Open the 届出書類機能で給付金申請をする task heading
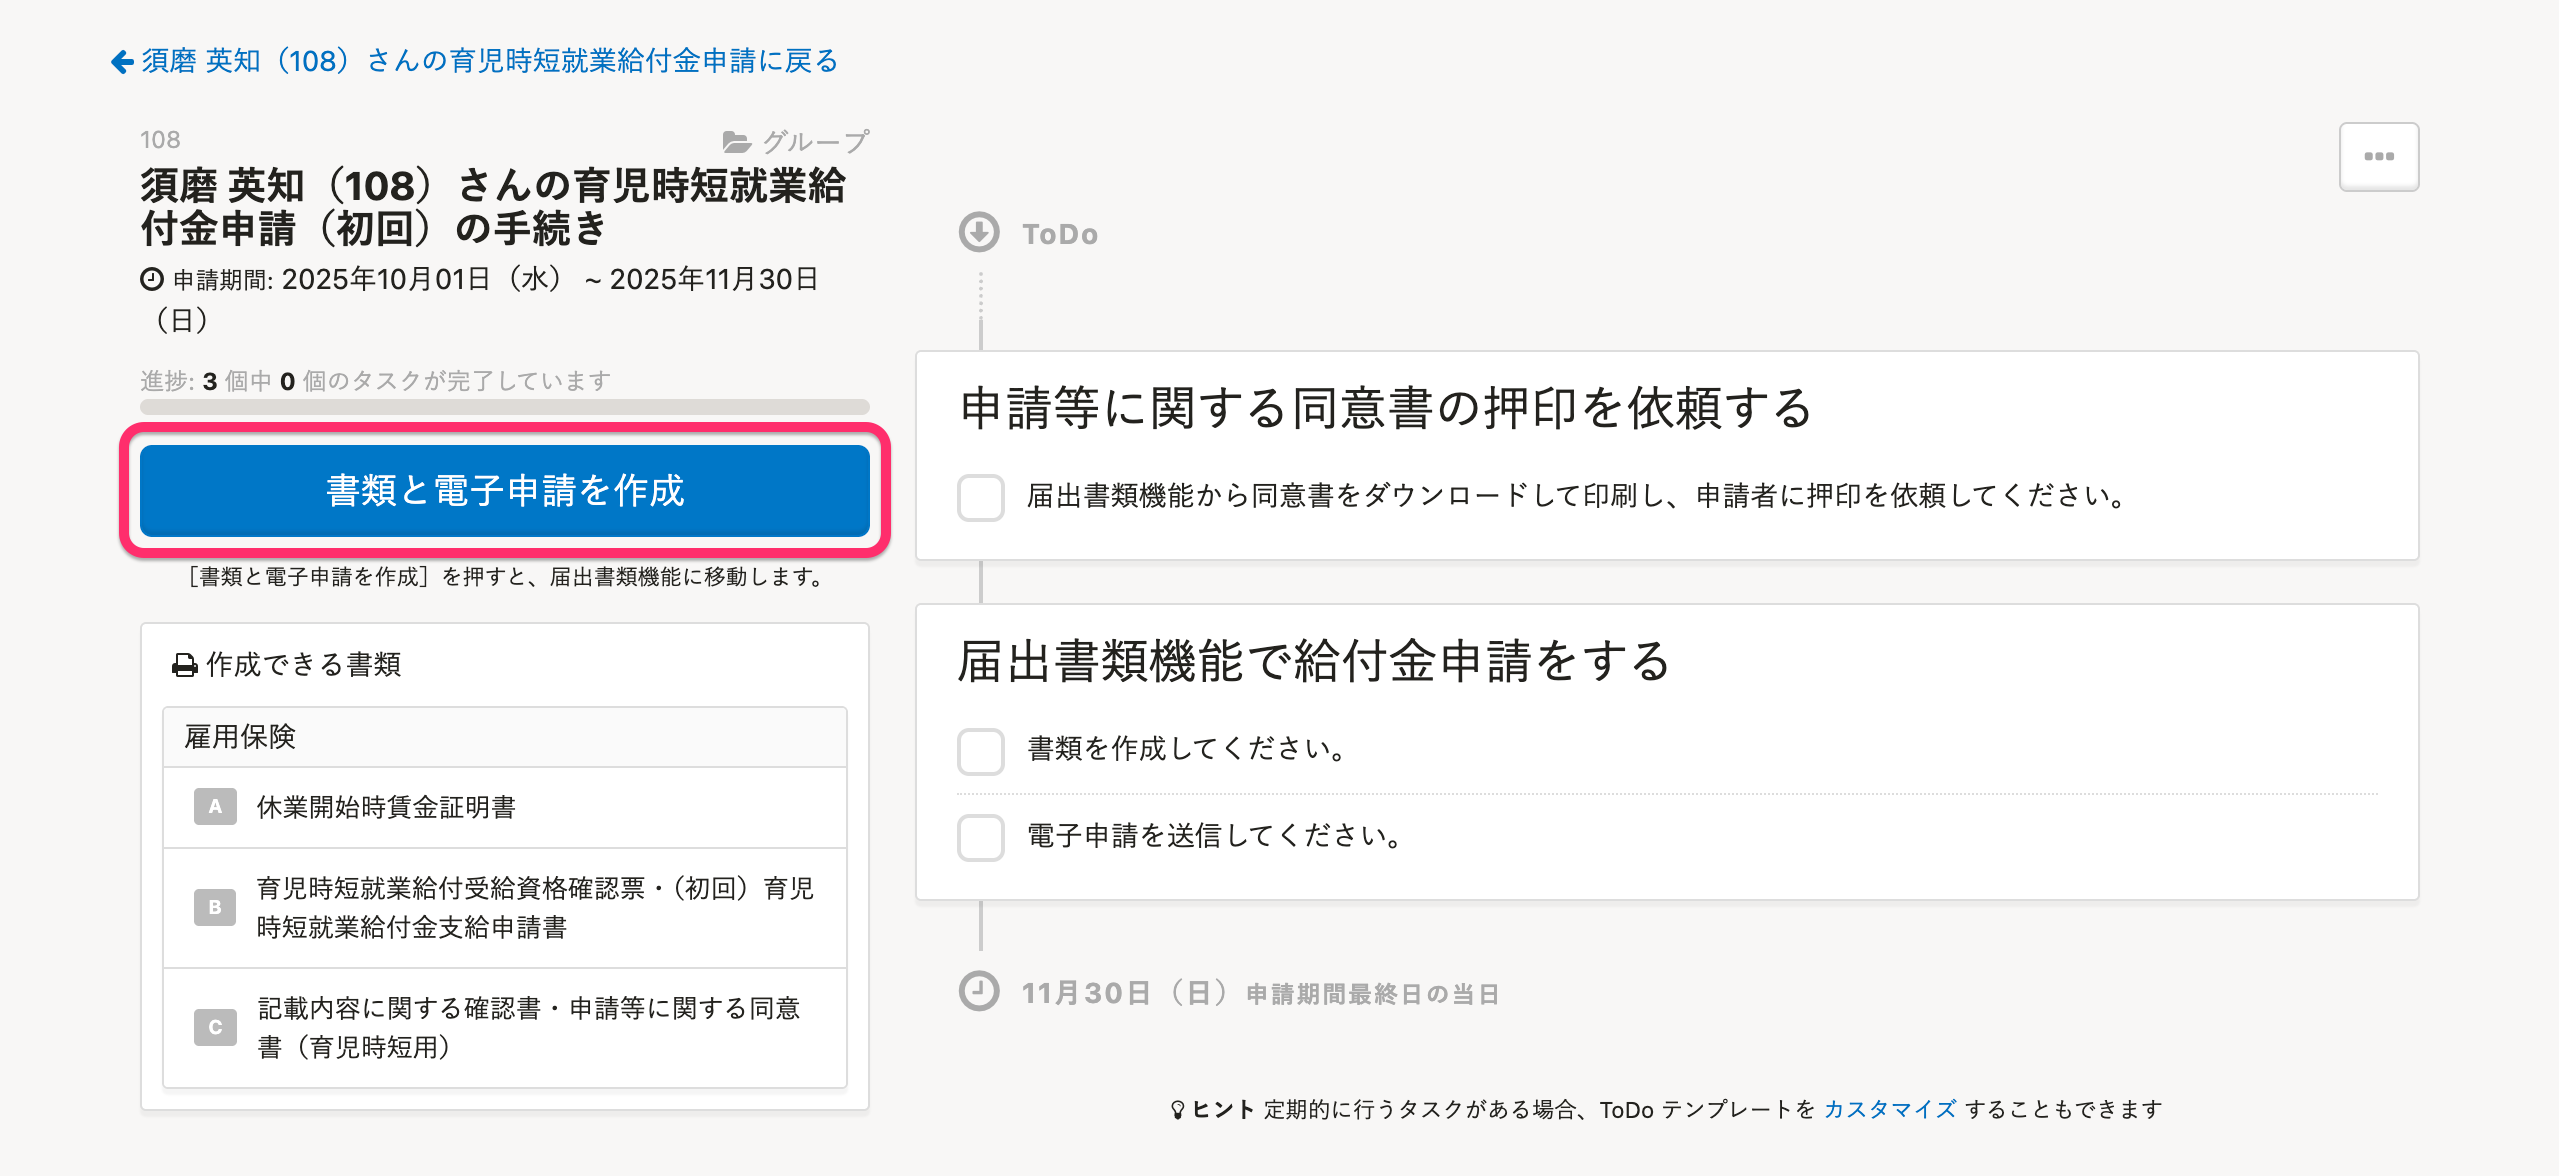The width and height of the screenshot is (2559, 1176). [x=1313, y=661]
